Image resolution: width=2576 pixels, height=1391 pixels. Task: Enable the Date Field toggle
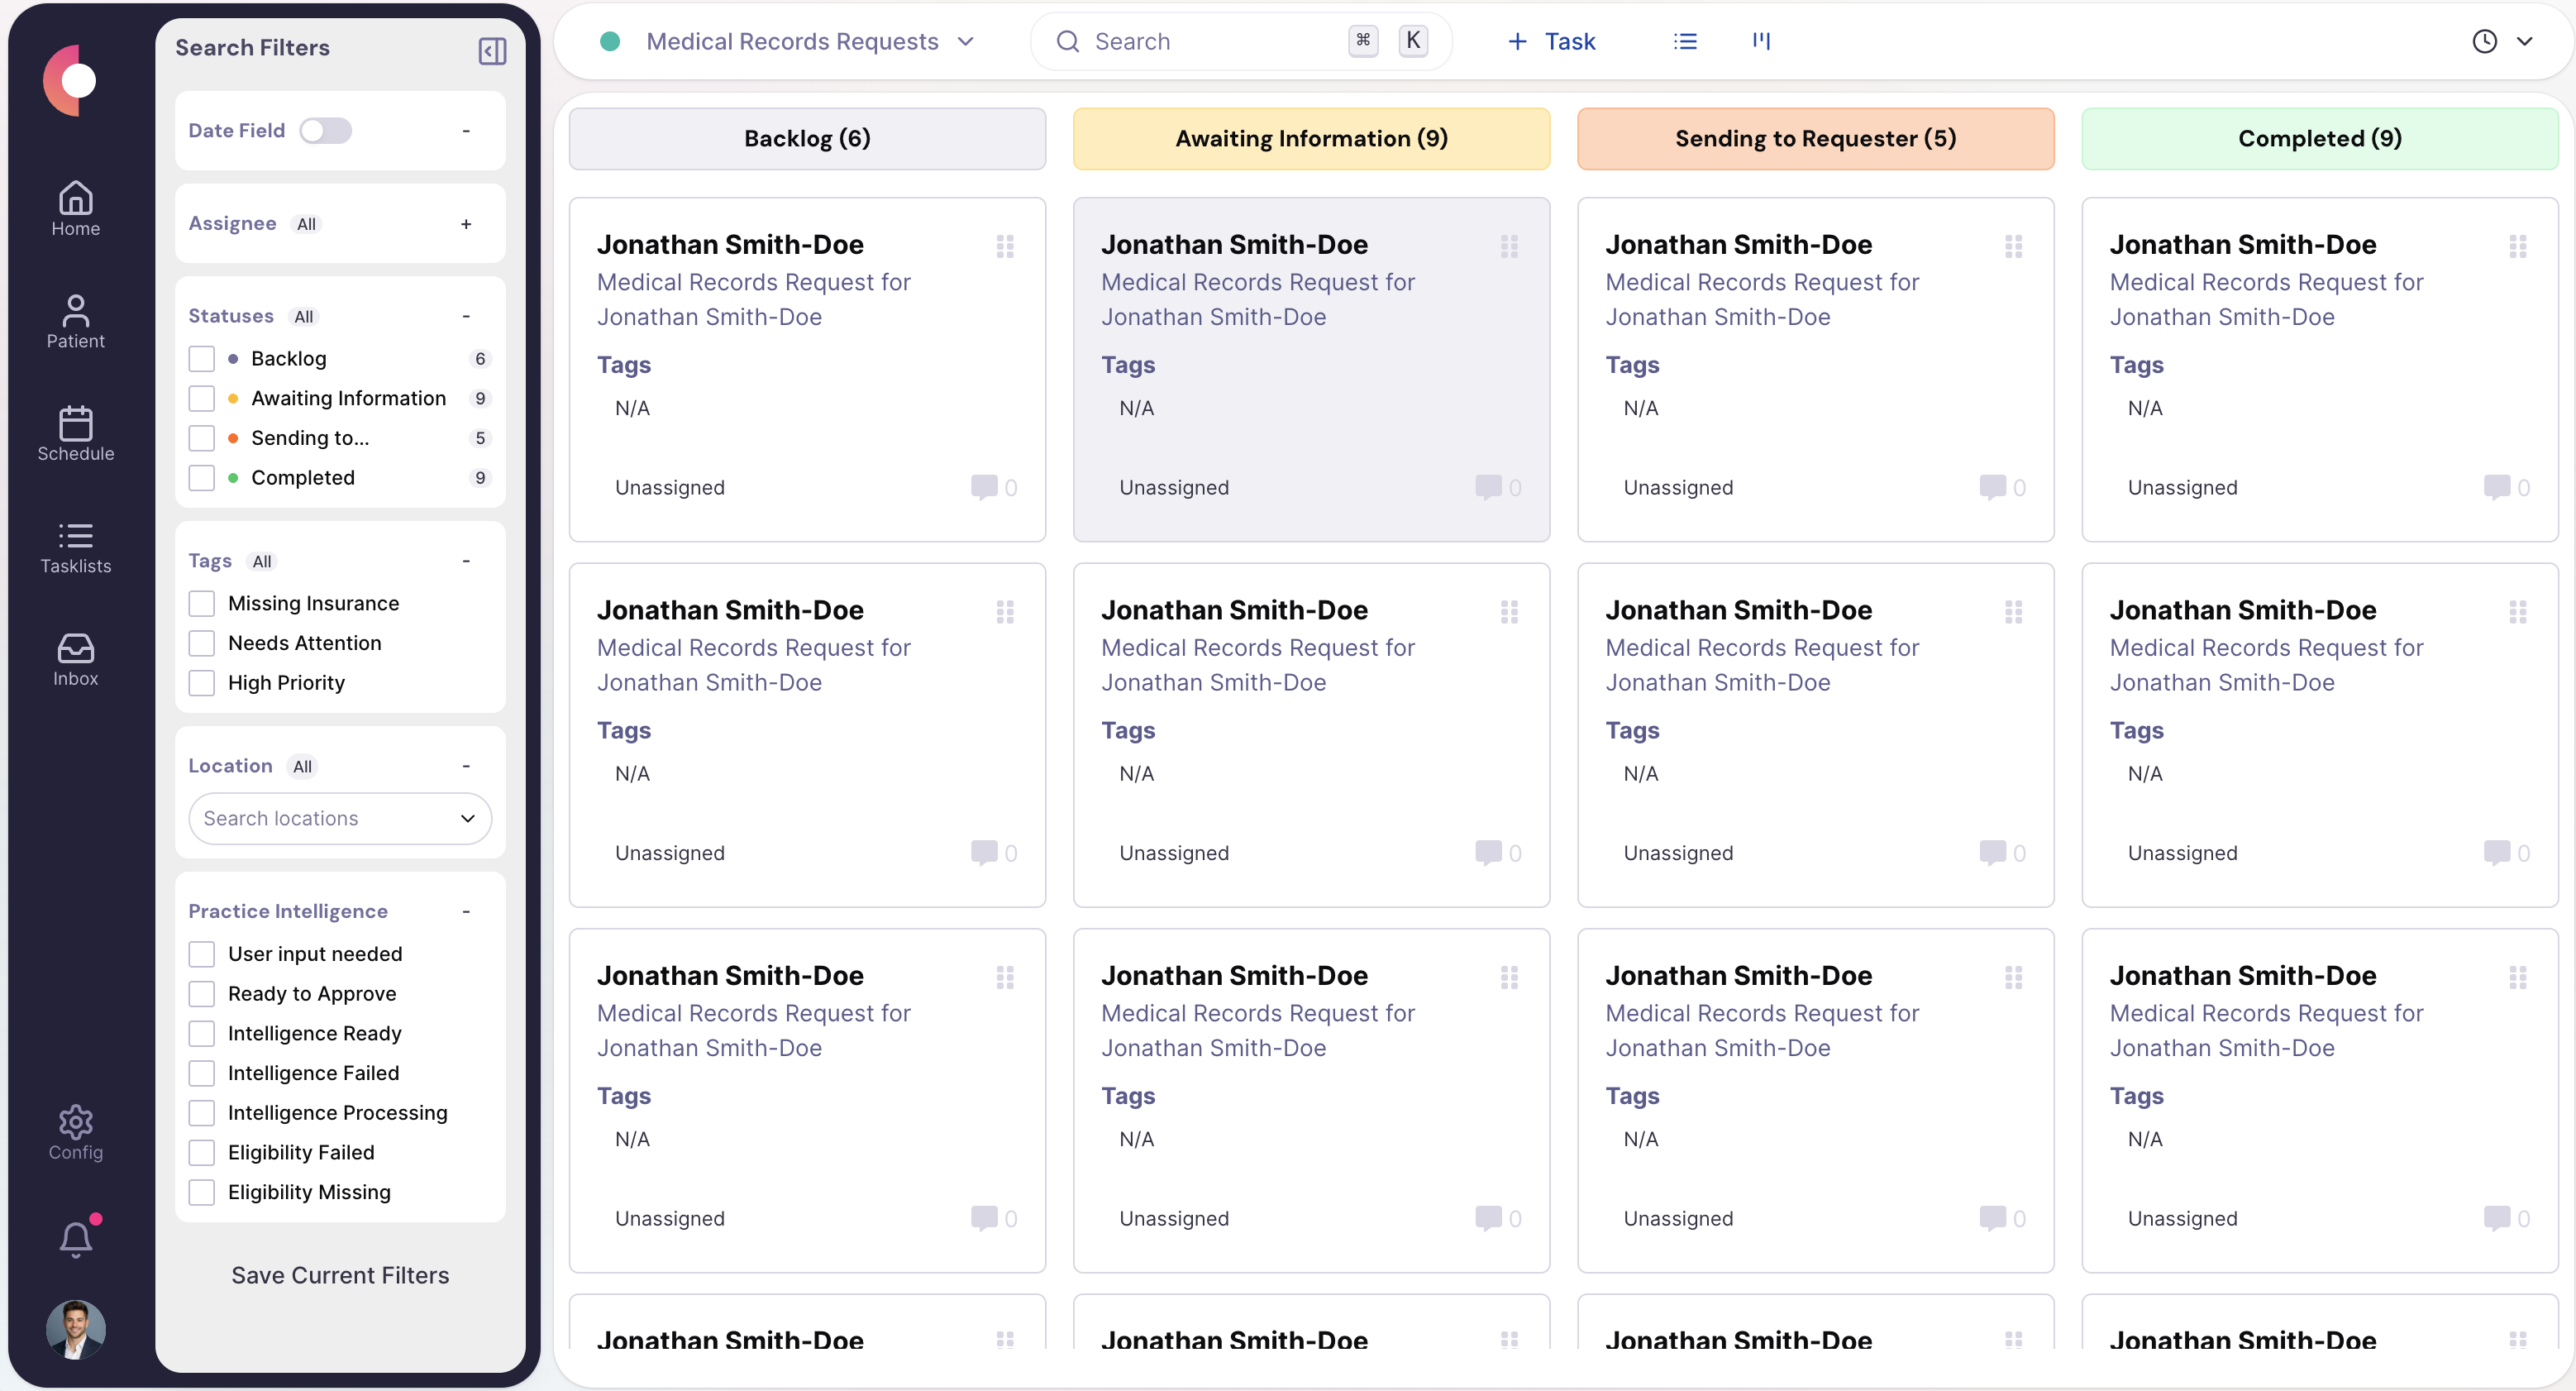coord(324,130)
